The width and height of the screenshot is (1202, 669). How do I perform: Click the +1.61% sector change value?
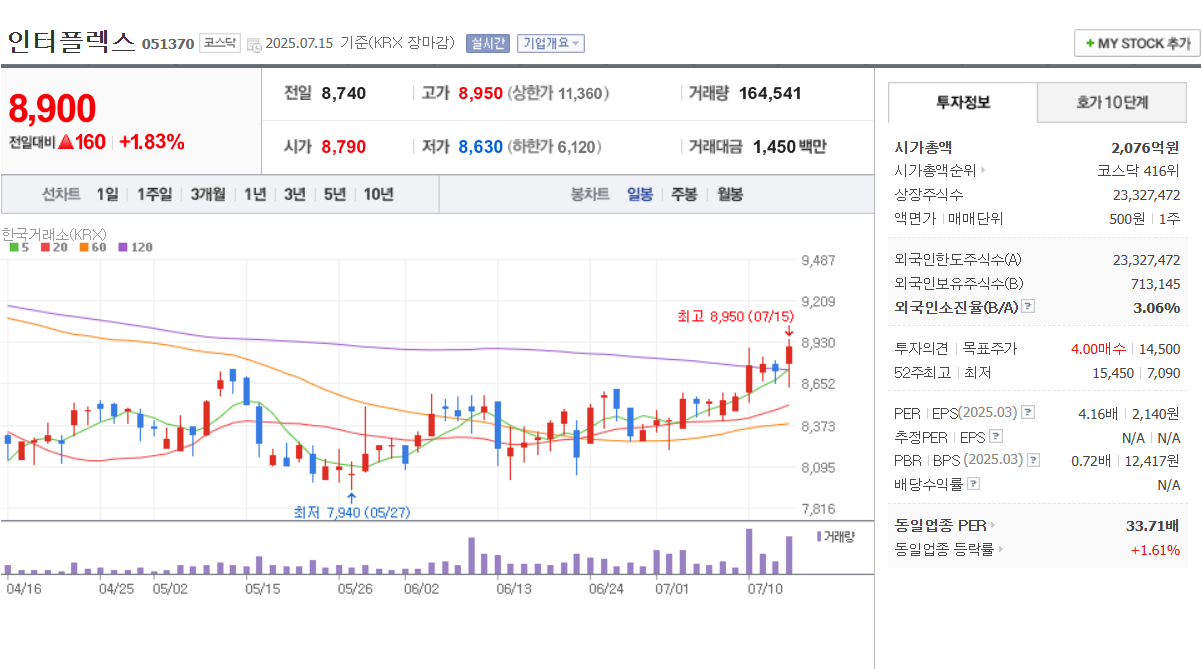click(1155, 549)
